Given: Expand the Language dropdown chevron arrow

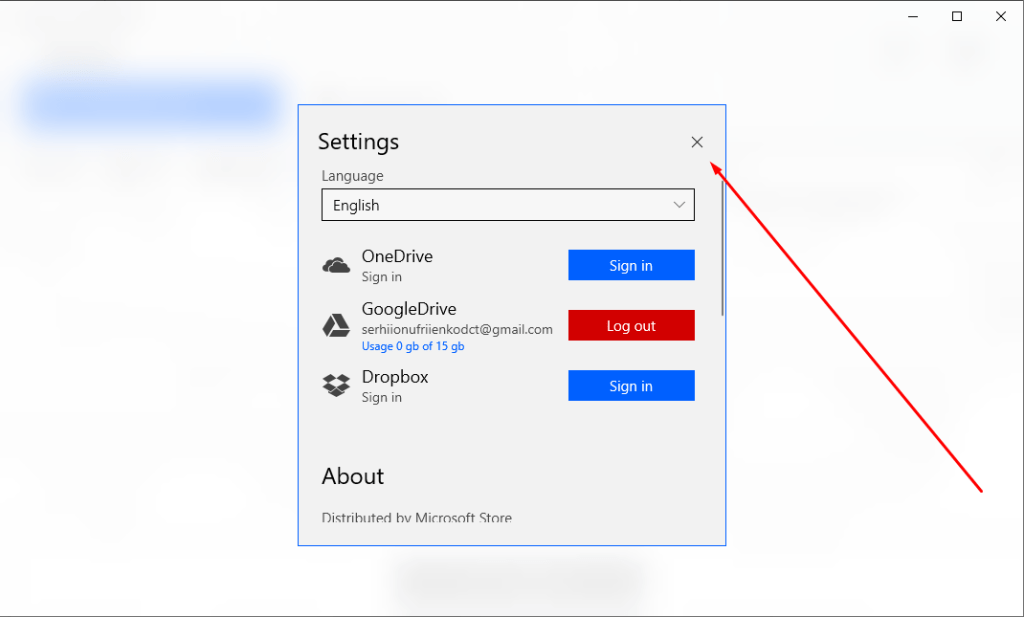Looking at the screenshot, I should [x=680, y=205].
